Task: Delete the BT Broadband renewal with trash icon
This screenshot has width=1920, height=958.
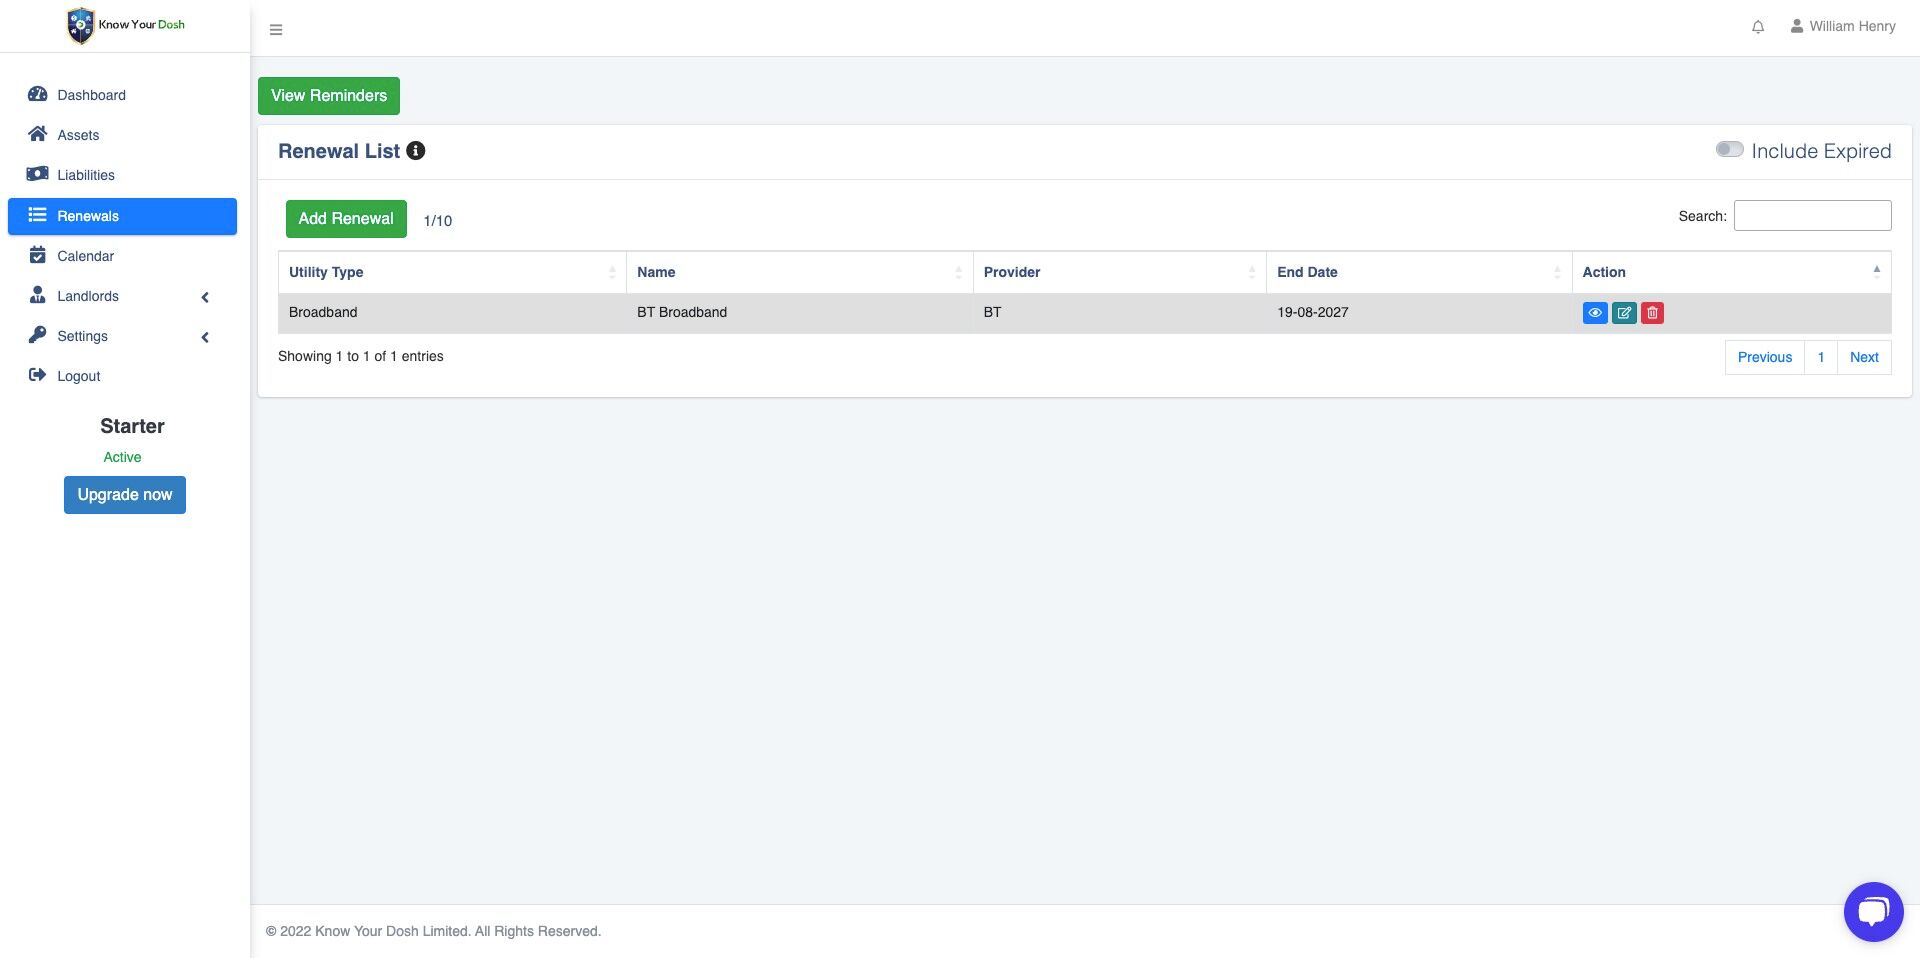Action: coord(1652,313)
